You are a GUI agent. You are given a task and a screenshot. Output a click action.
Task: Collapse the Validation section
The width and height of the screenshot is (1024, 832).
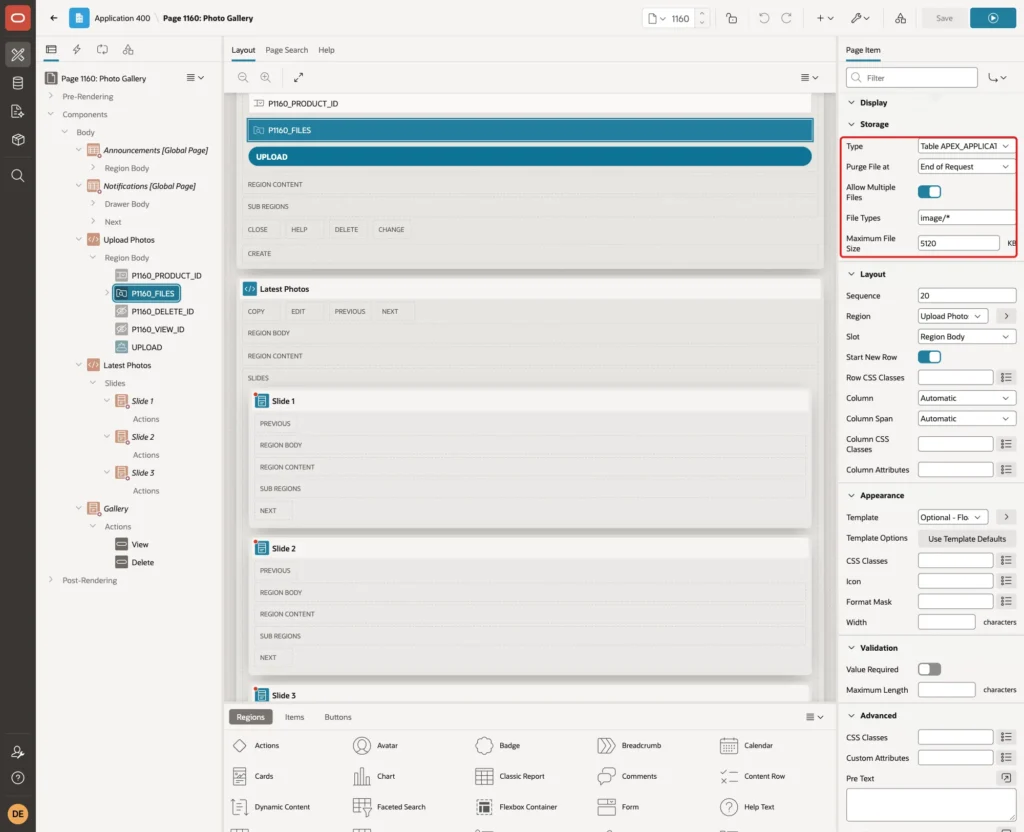[851, 648]
